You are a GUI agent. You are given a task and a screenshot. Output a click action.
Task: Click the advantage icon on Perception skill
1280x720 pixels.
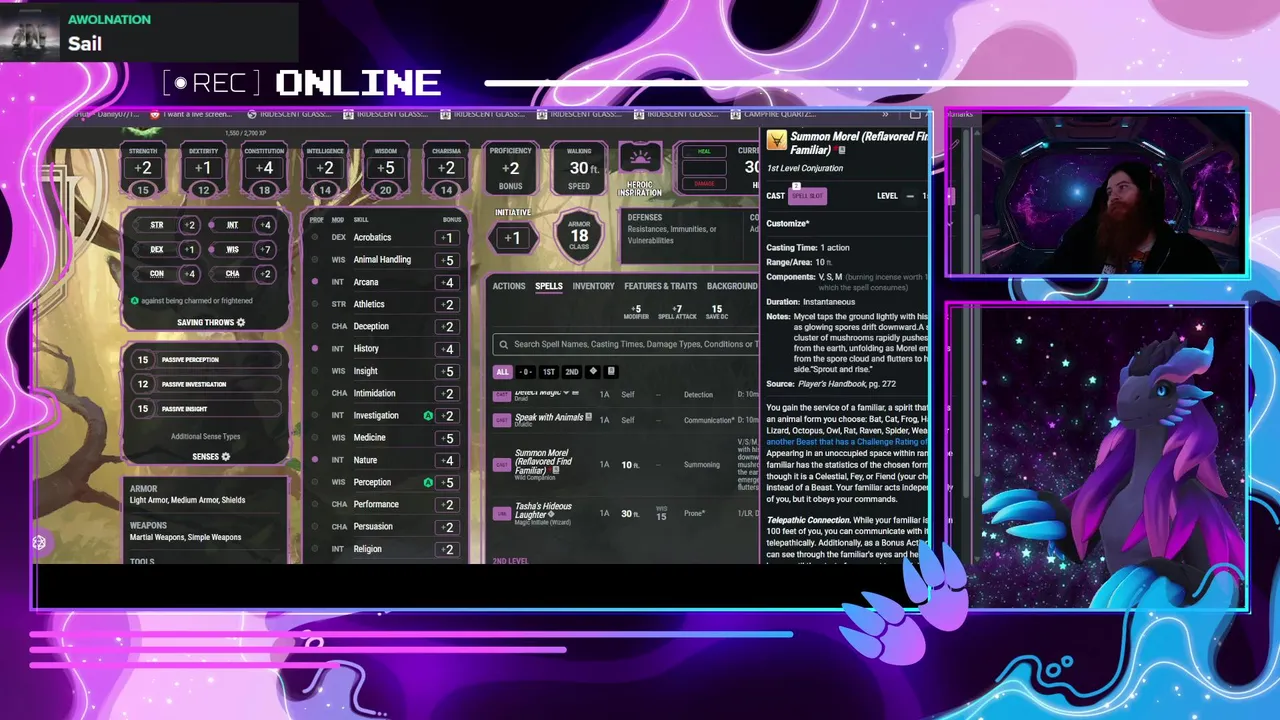(428, 482)
